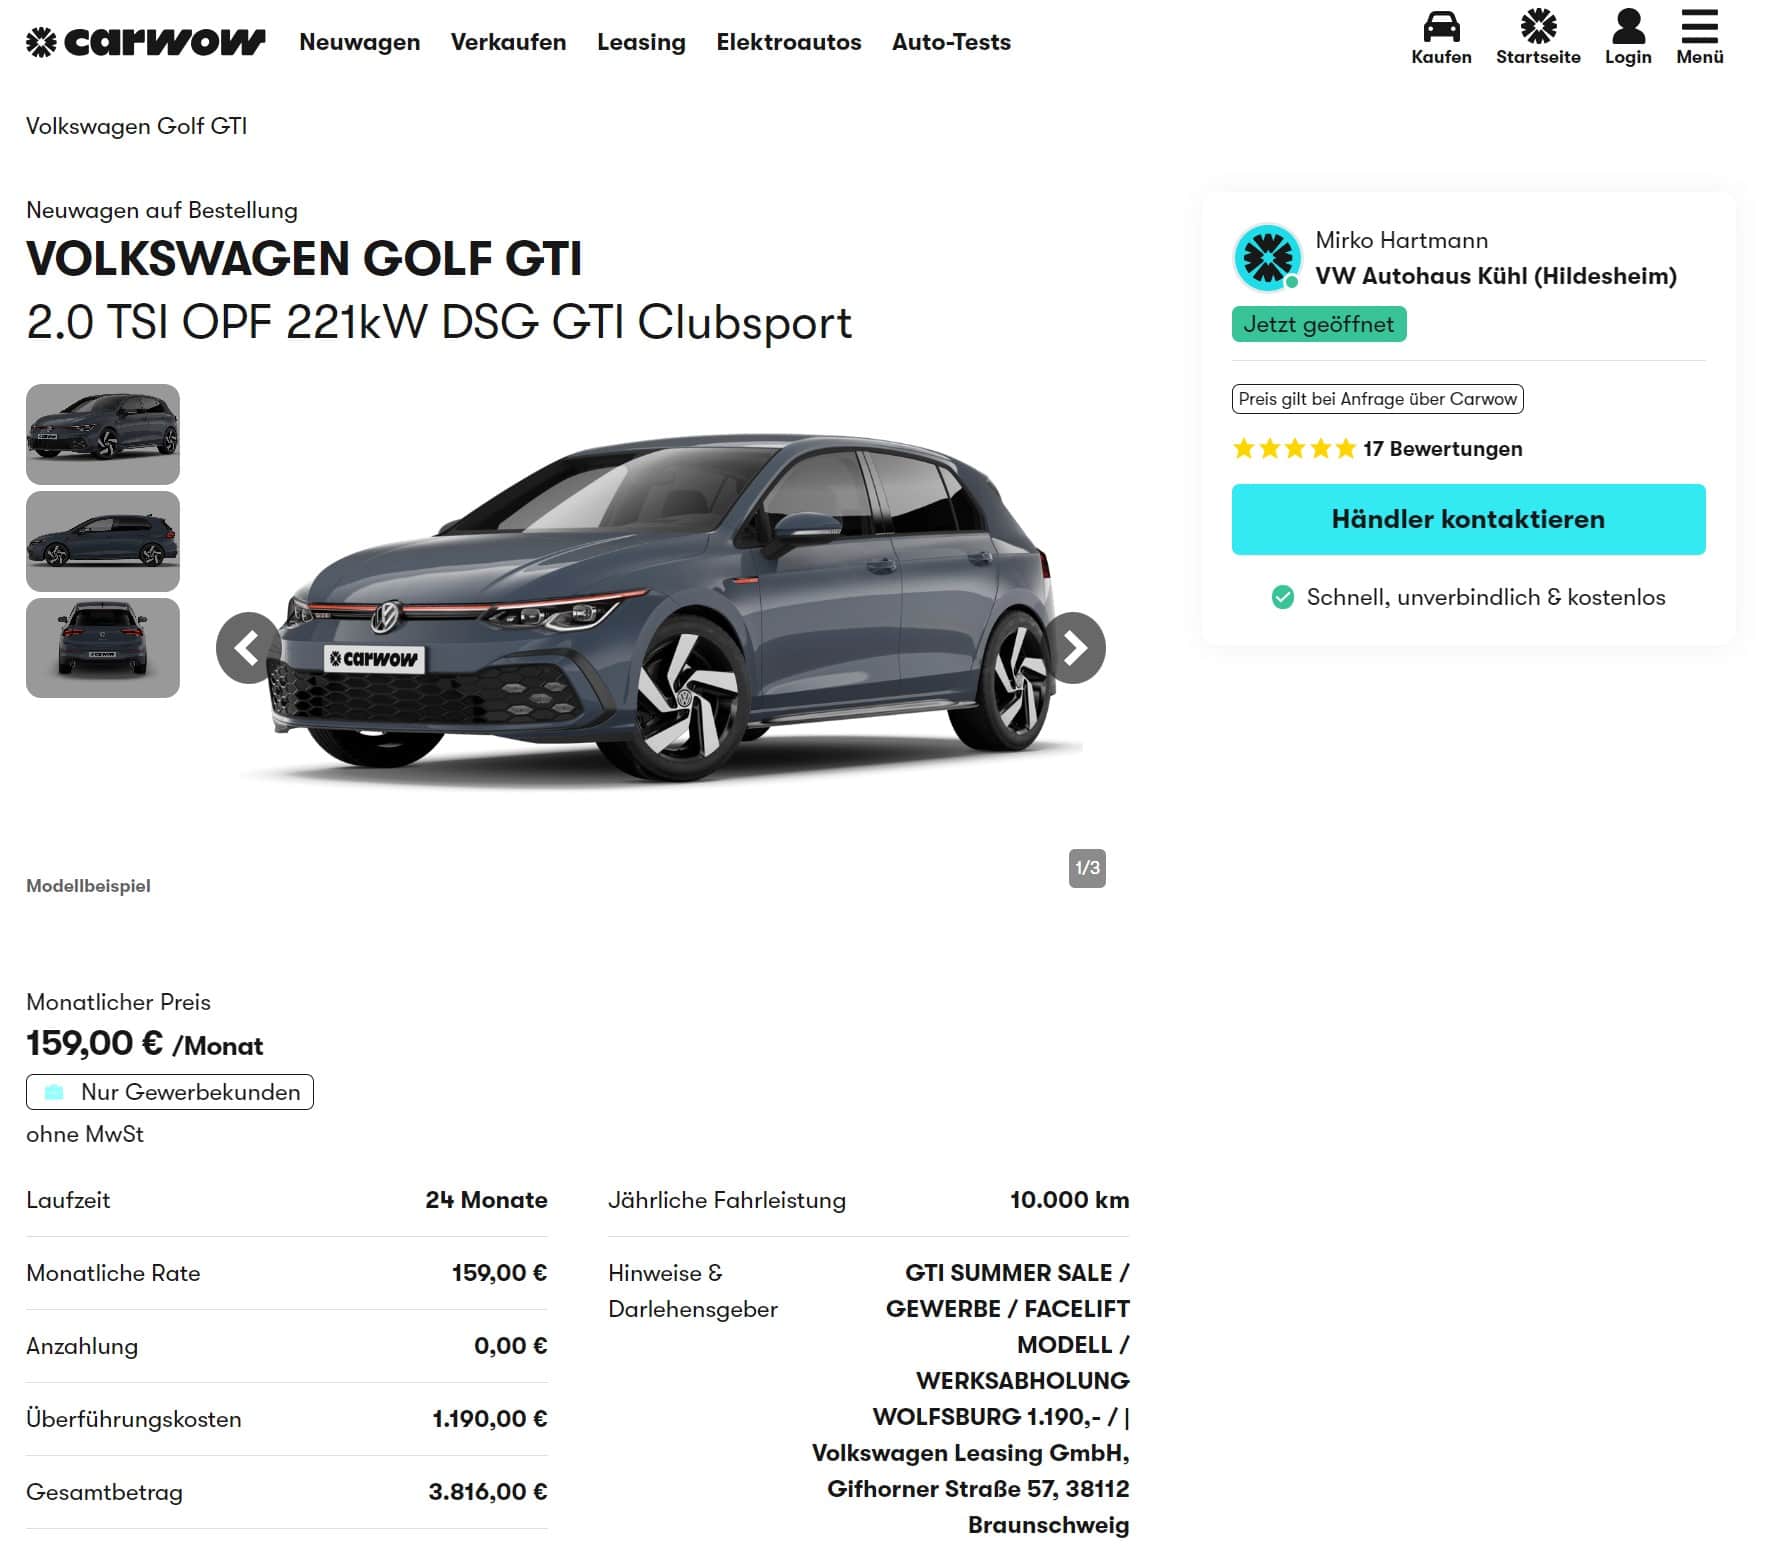The width and height of the screenshot is (1768, 1549).
Task: Select the rear view thumbnail
Action: (x=103, y=648)
